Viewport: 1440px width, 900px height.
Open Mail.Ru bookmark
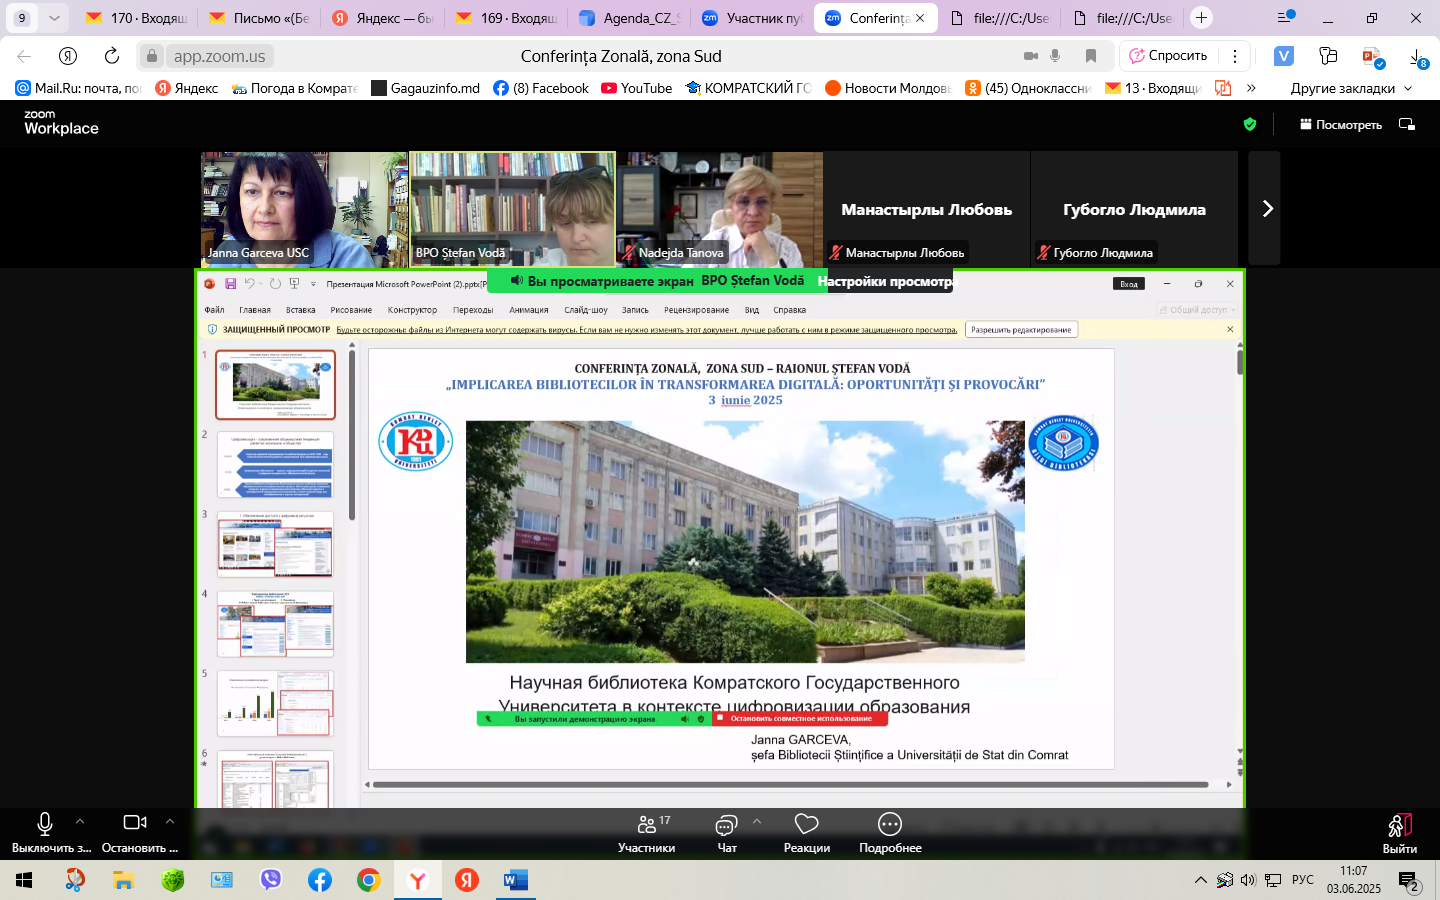pyautogui.click(x=78, y=88)
